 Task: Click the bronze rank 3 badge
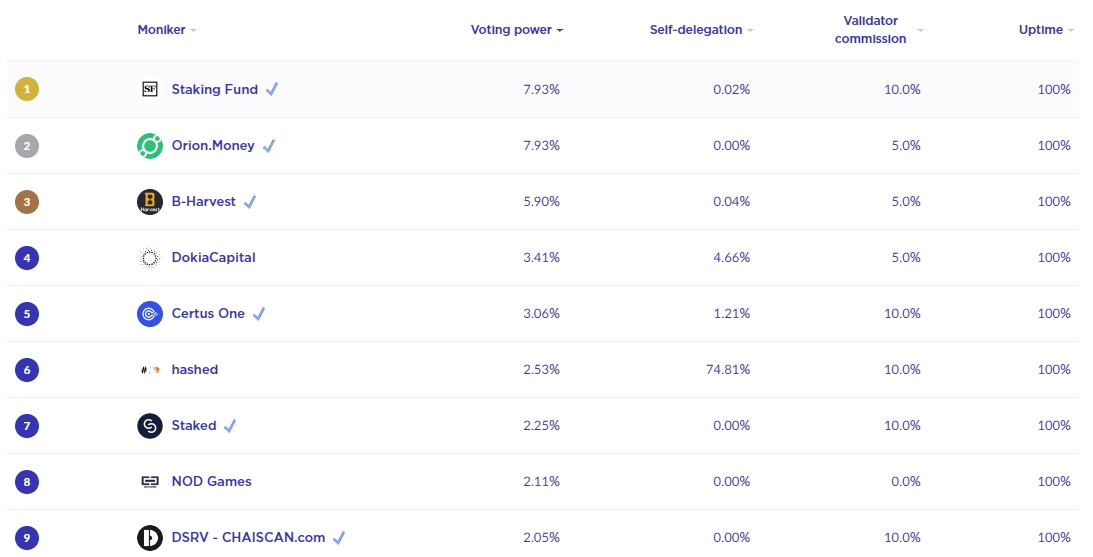27,202
